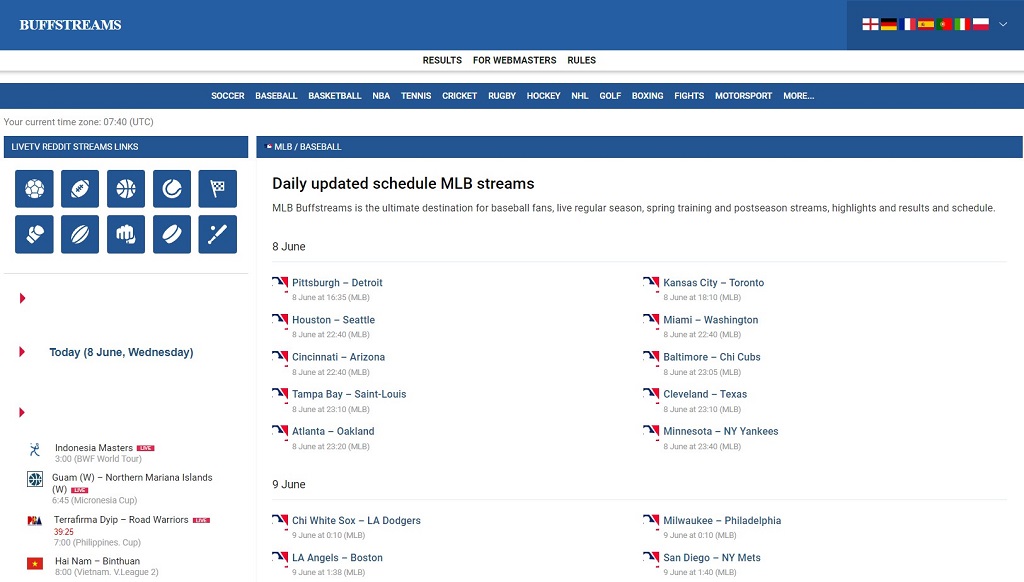Open the LA Angels – Boston stream link
Image resolution: width=1024 pixels, height=582 pixels.
pos(337,558)
